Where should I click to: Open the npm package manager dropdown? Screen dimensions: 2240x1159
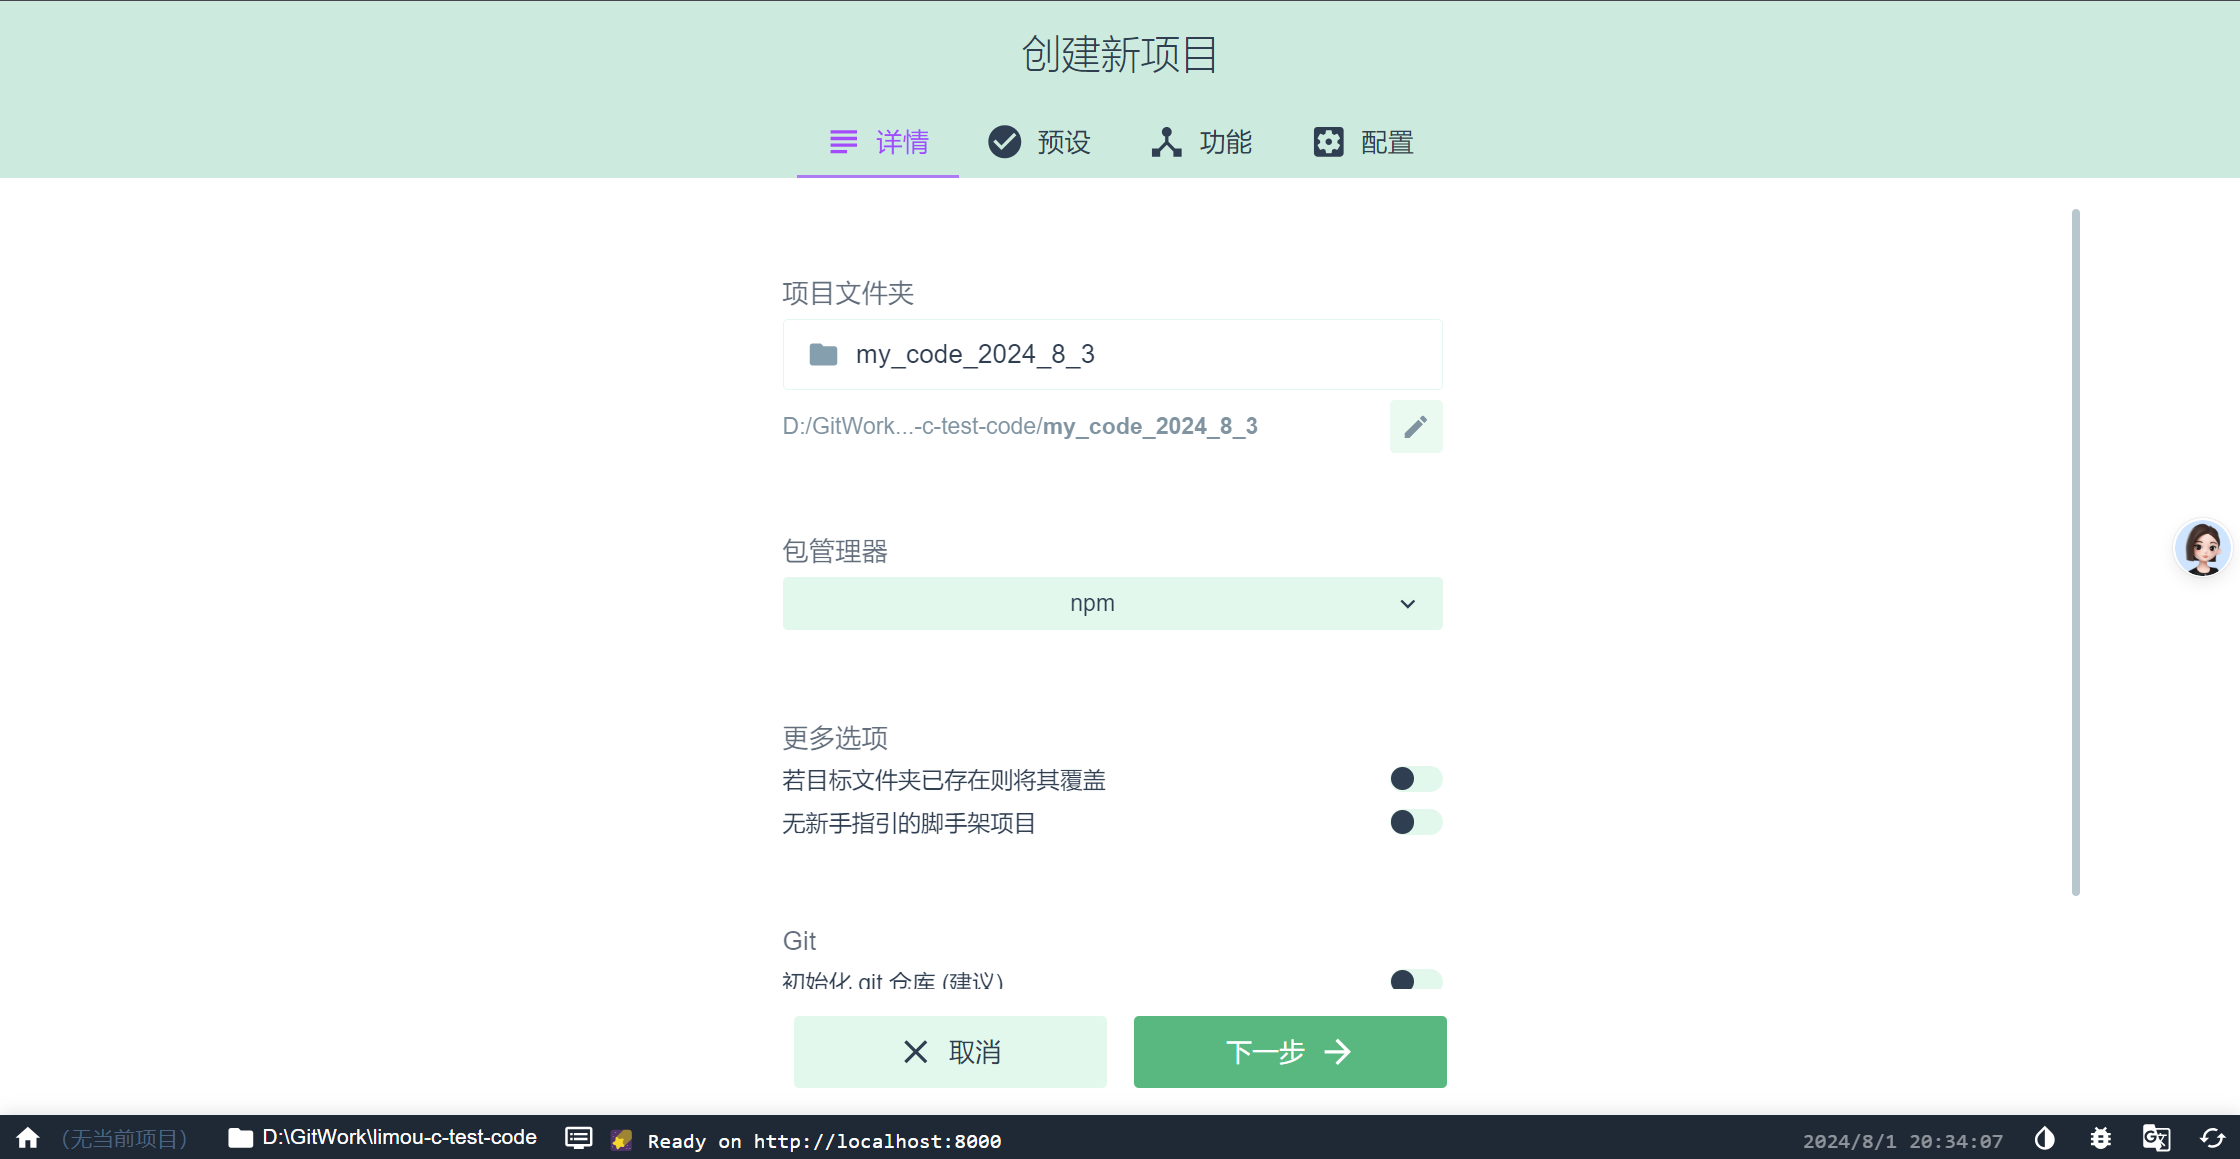(x=1112, y=603)
